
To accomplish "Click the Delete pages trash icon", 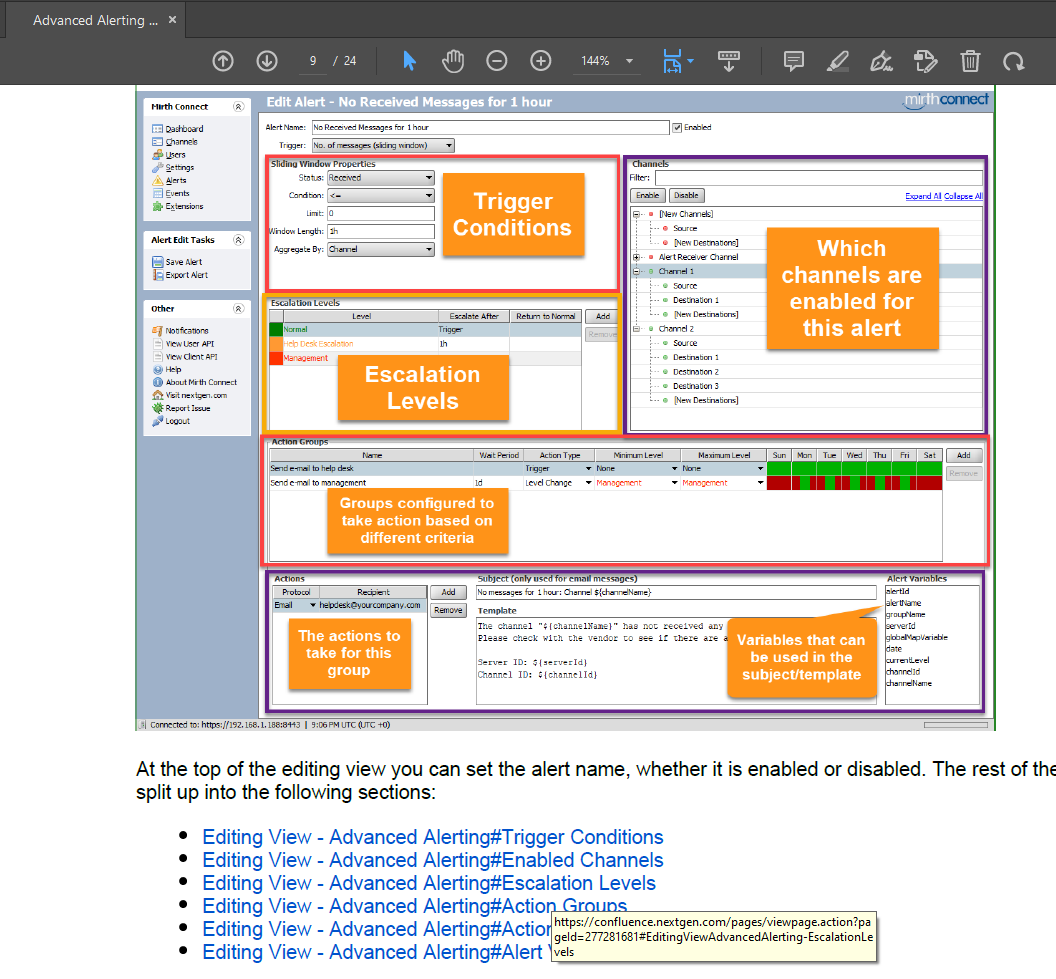I will pos(969,60).
